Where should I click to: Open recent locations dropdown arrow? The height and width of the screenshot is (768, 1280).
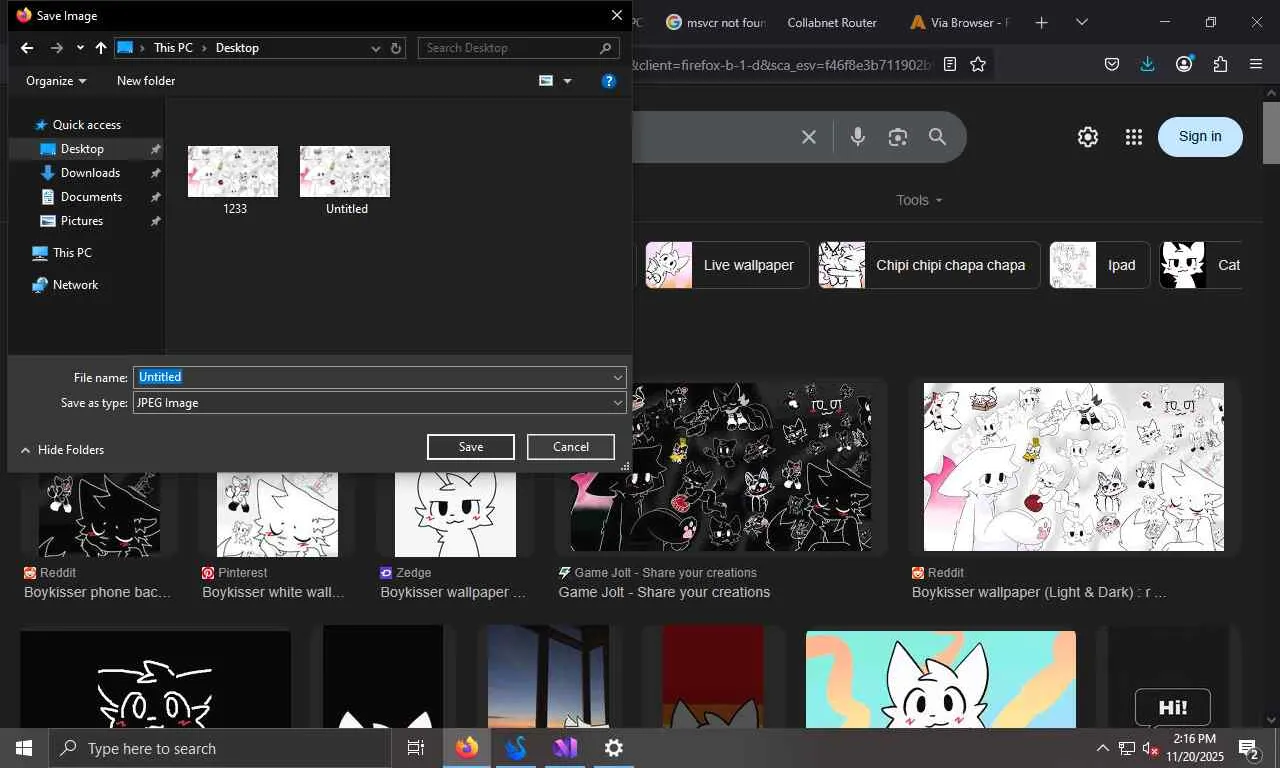[80, 48]
